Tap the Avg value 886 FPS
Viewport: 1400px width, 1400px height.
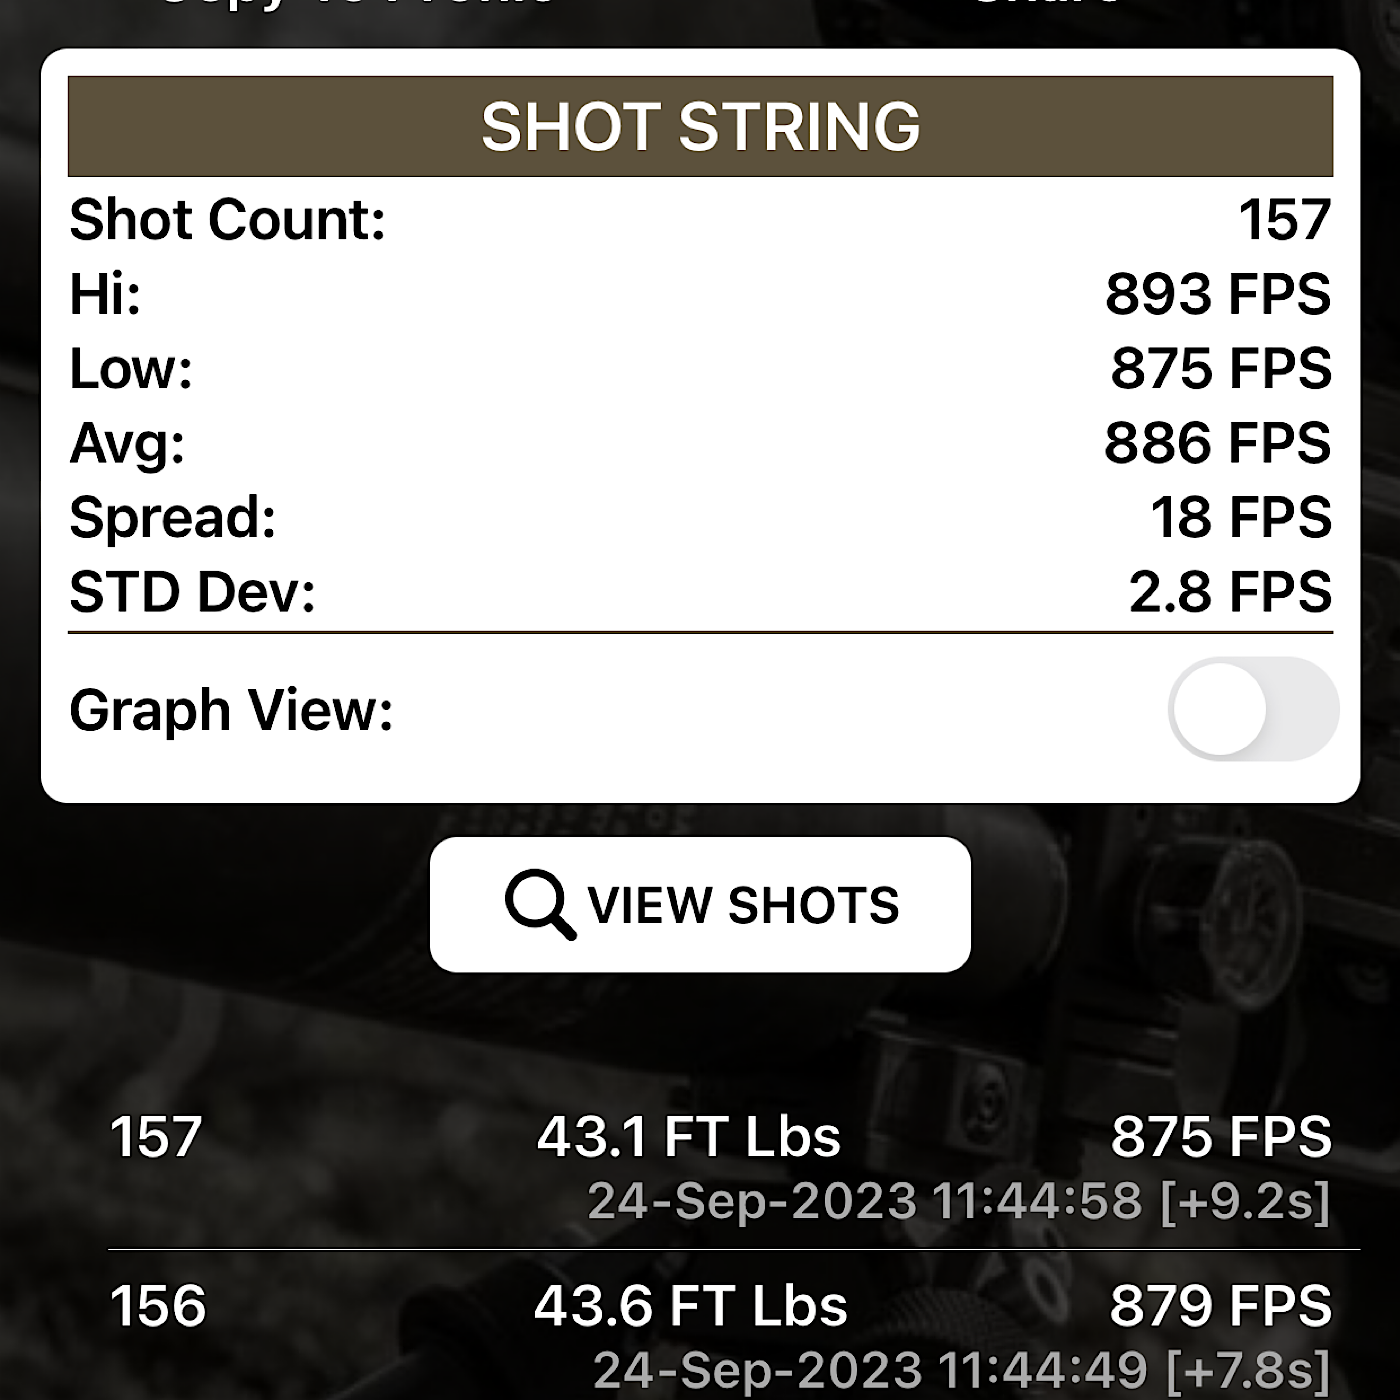point(1218,442)
